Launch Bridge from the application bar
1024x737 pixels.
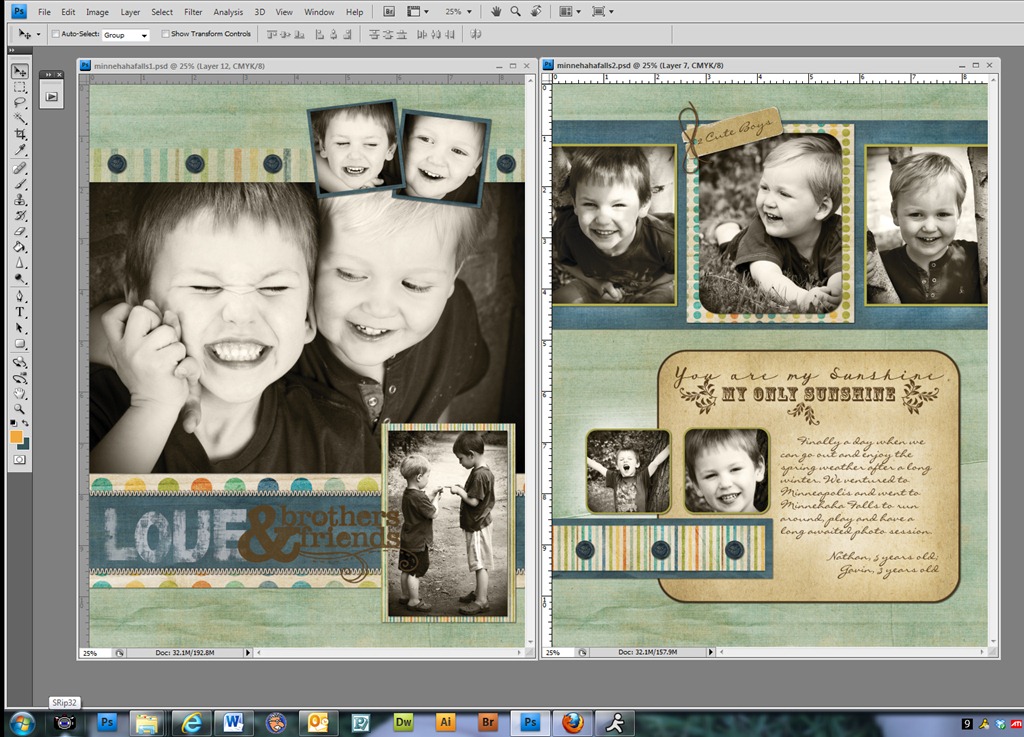pos(389,12)
